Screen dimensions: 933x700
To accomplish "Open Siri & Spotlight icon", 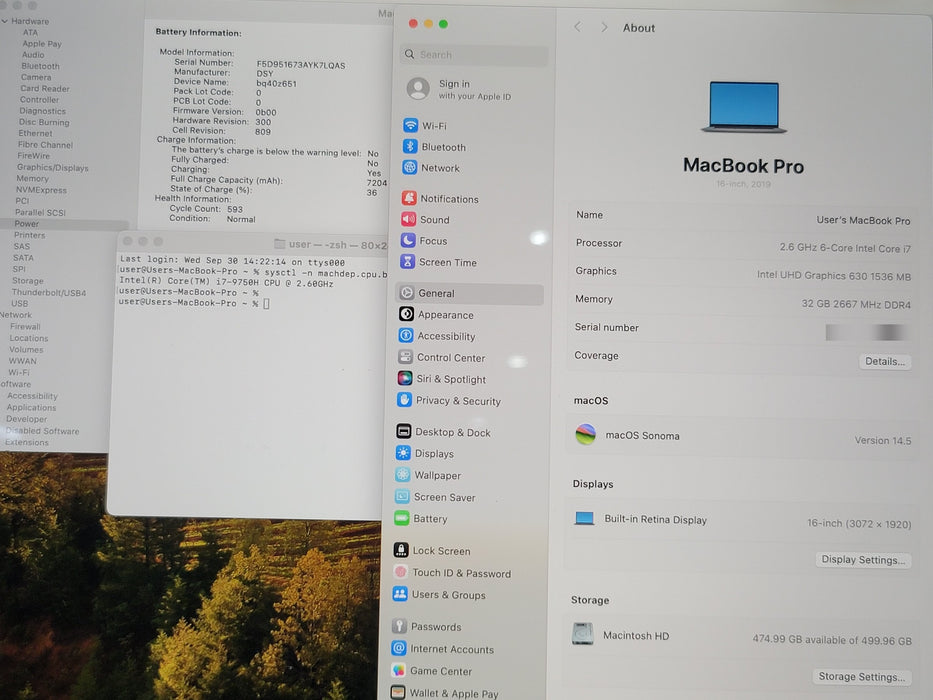I will [405, 379].
